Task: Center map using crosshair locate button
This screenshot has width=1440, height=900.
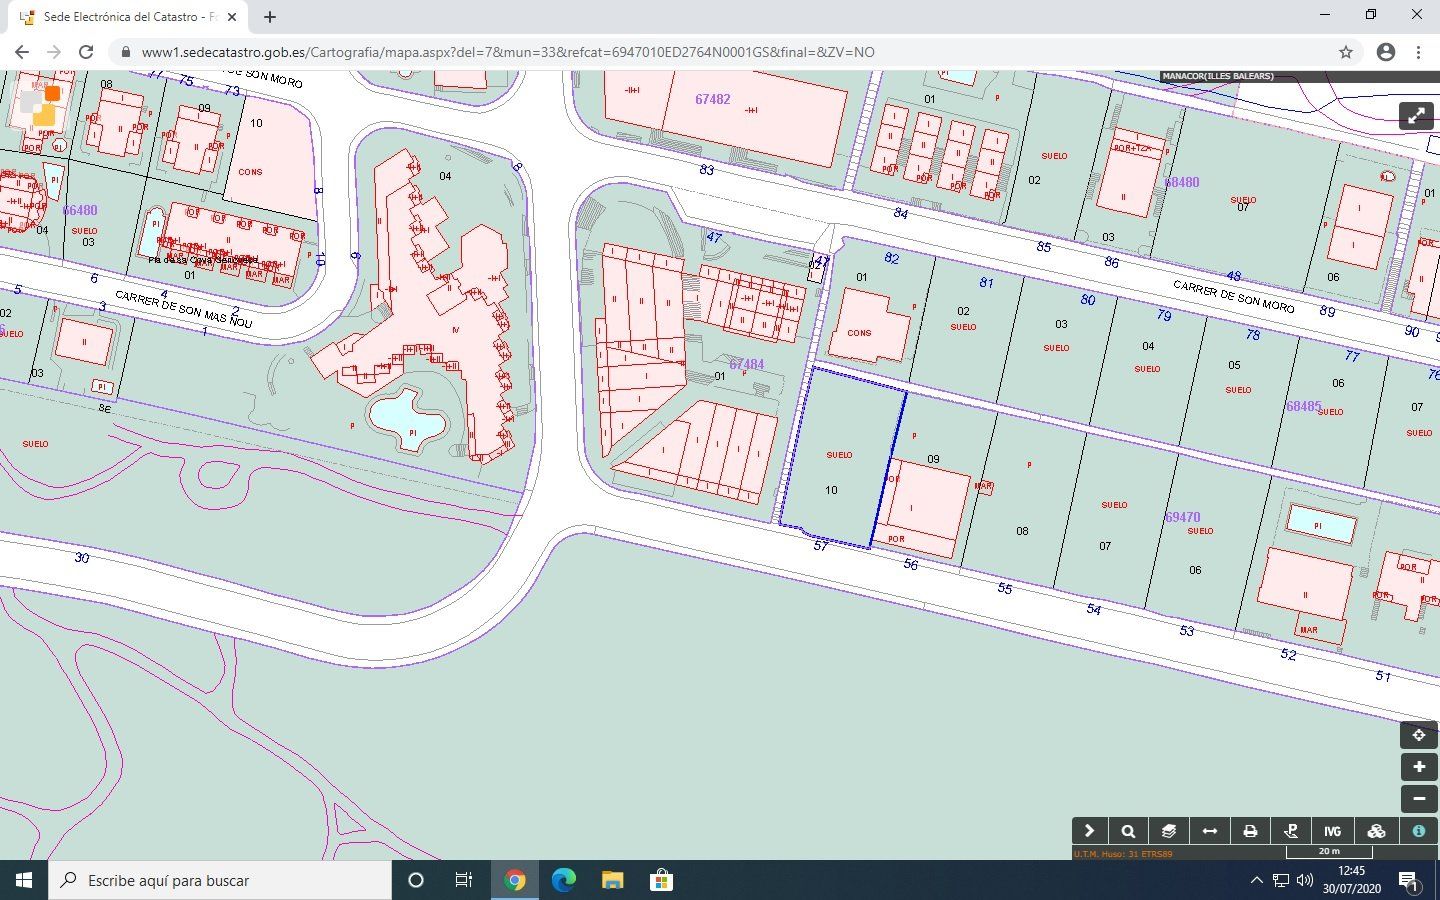Action: click(x=1418, y=735)
